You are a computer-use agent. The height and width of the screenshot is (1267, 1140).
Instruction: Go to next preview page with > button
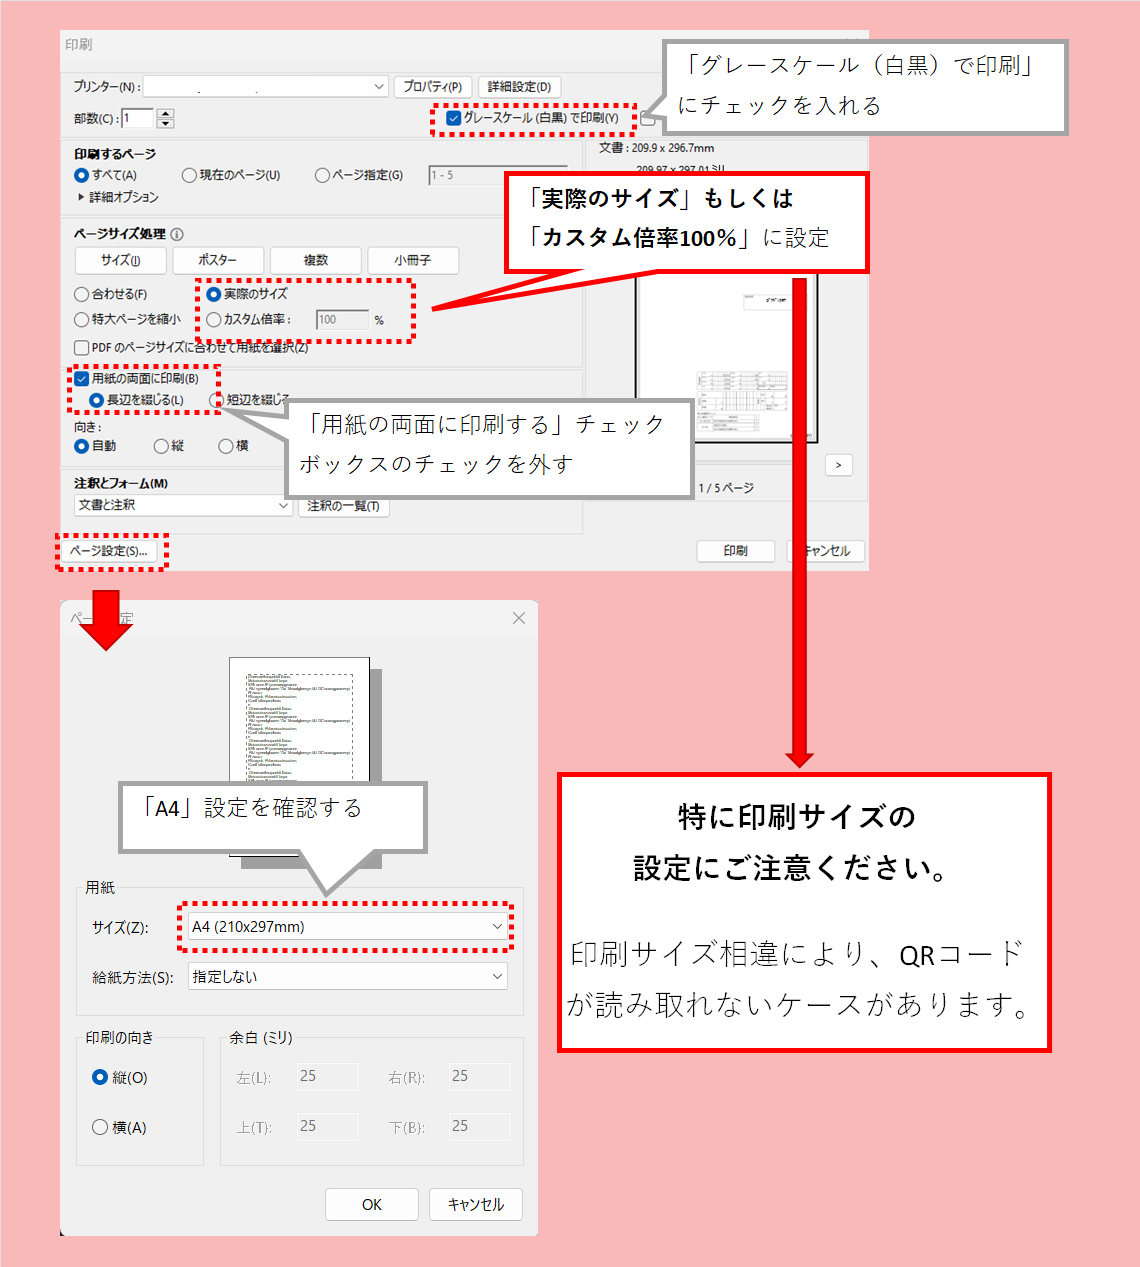tap(838, 465)
